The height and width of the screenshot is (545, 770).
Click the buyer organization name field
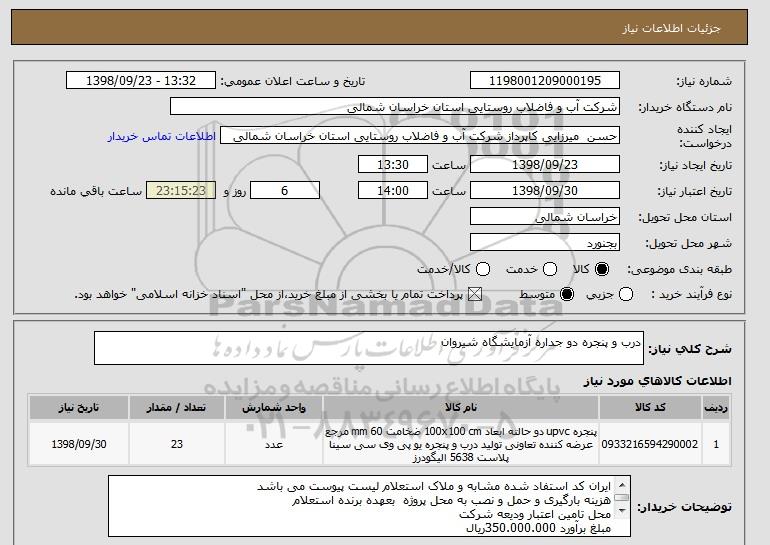(x=395, y=107)
